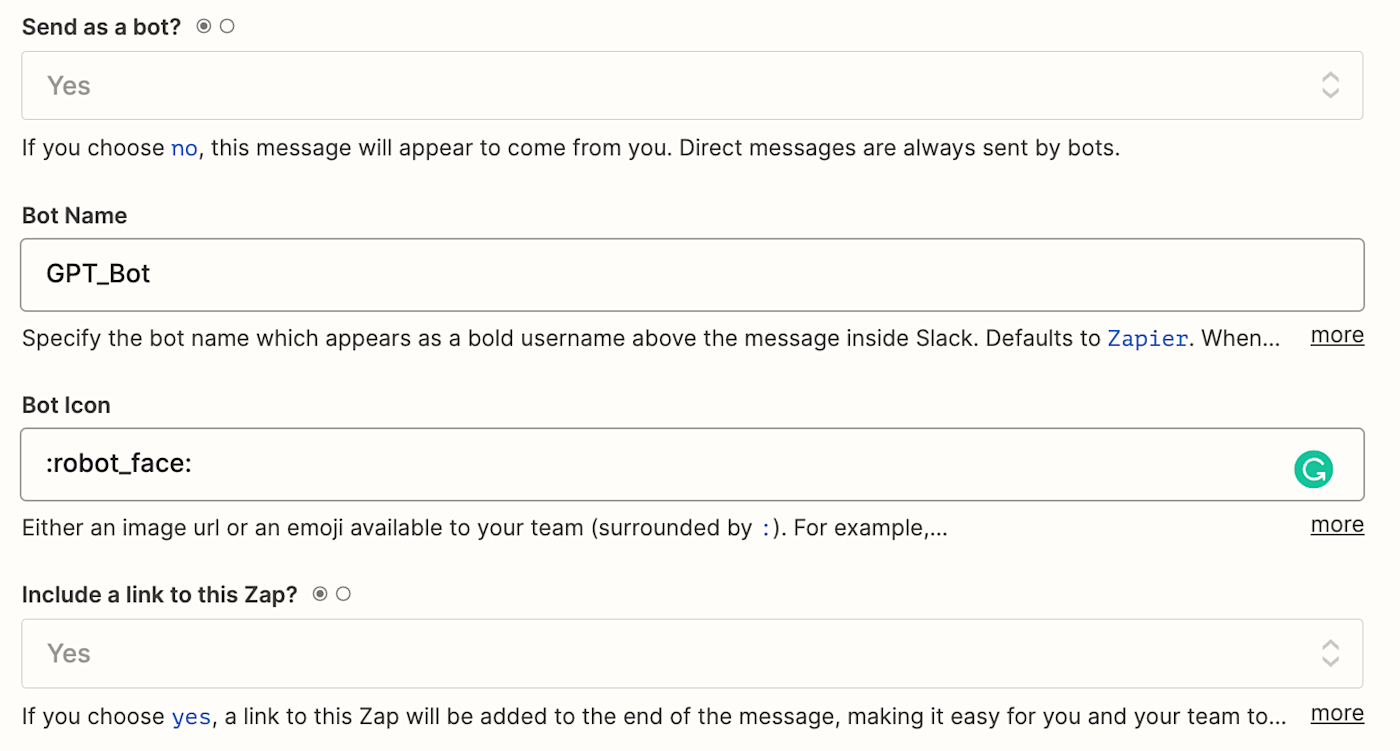Expand more under Include a link description
Screen dimensions: 1400x751
(x=1337, y=713)
